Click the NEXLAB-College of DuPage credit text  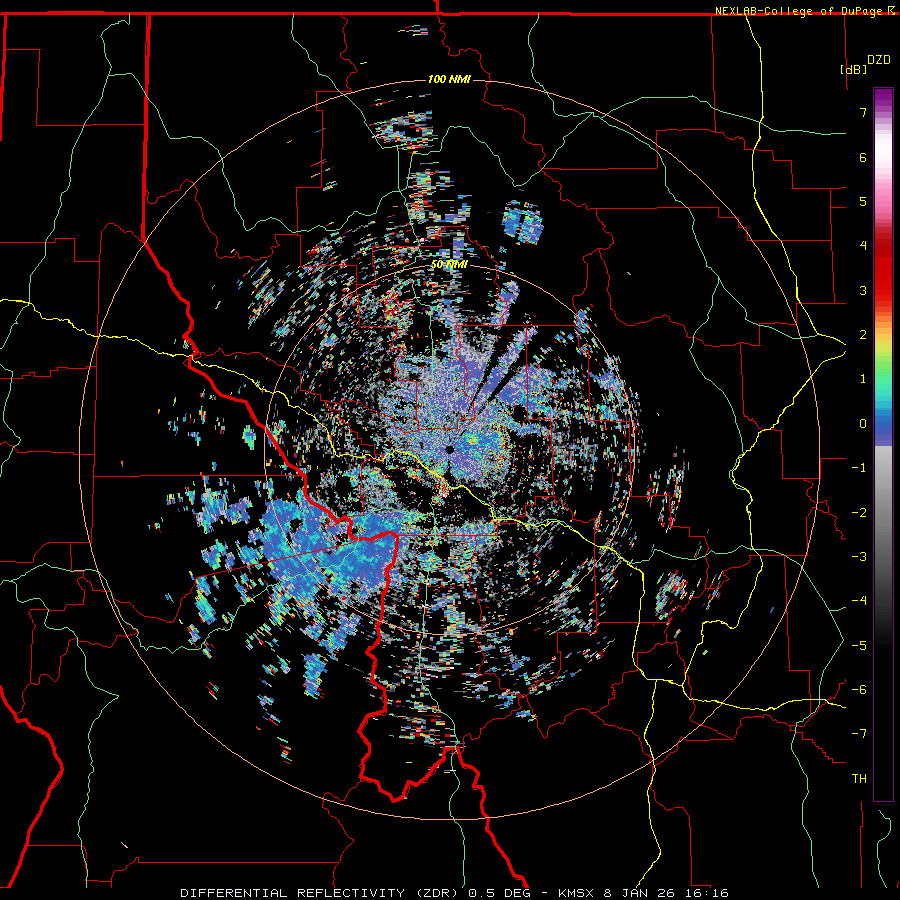click(804, 11)
